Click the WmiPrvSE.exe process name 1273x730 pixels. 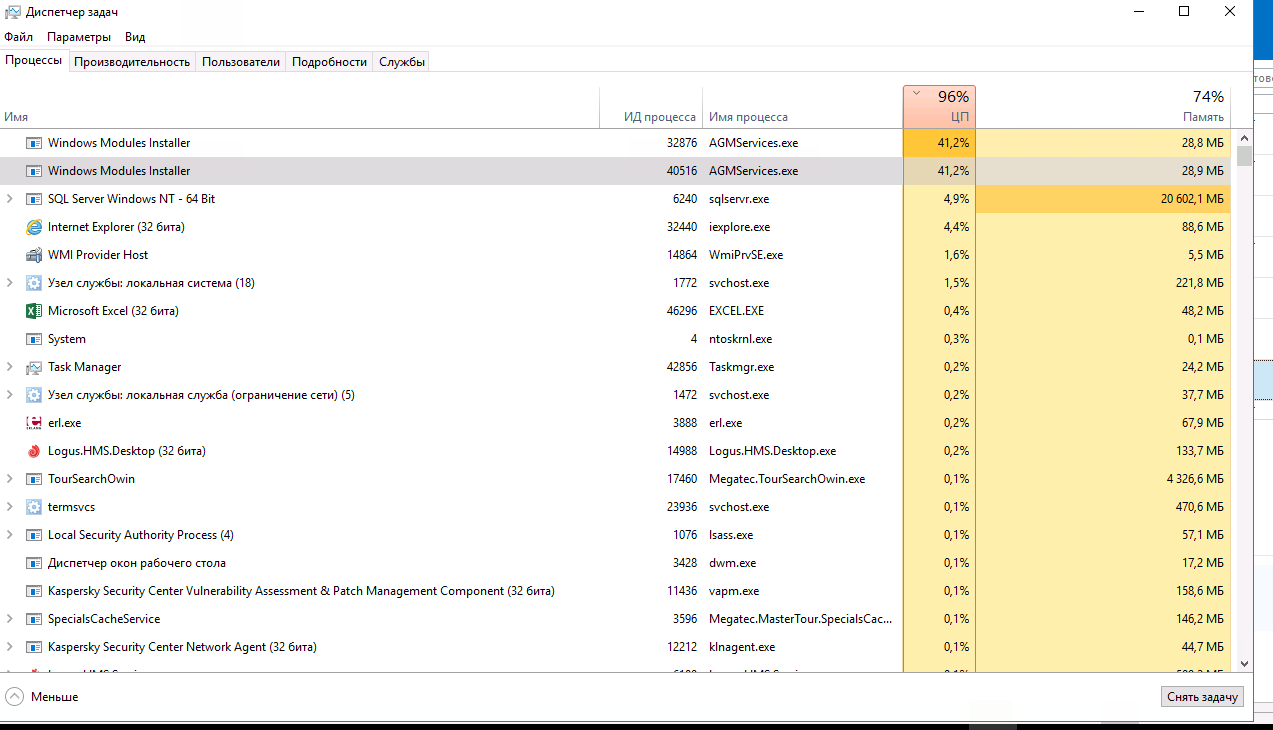coord(746,255)
